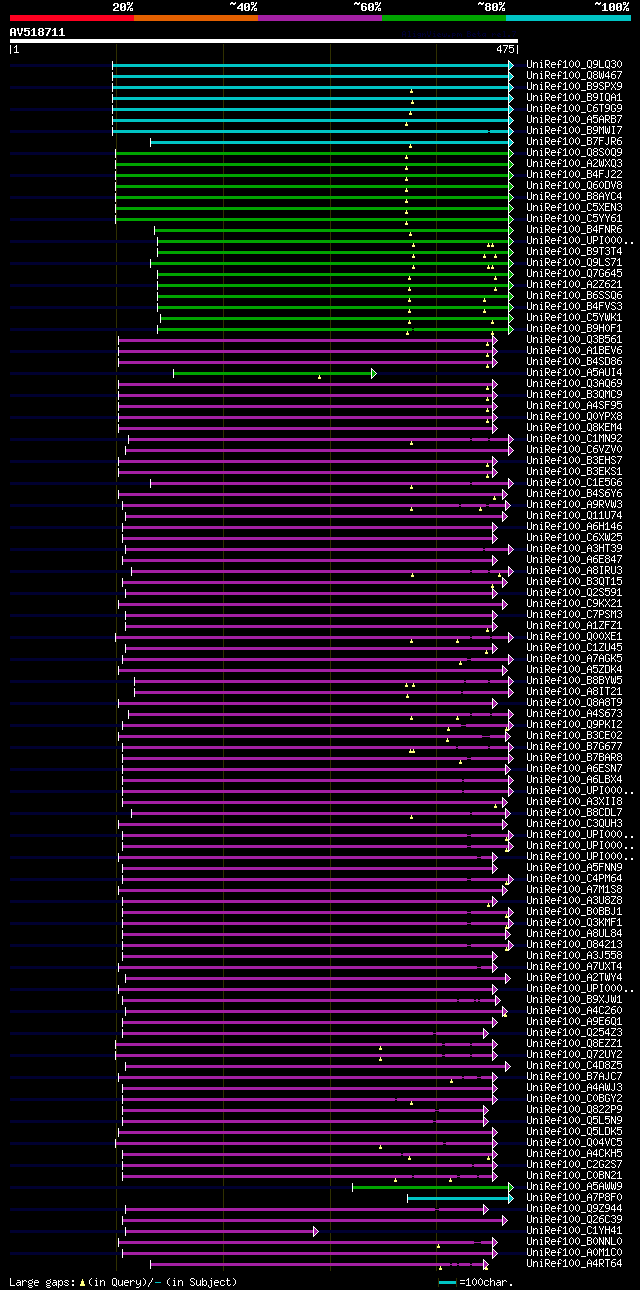Open hit UniRef100_B9H0F1
This screenshot has width=640, height=1290.
(x=574, y=329)
